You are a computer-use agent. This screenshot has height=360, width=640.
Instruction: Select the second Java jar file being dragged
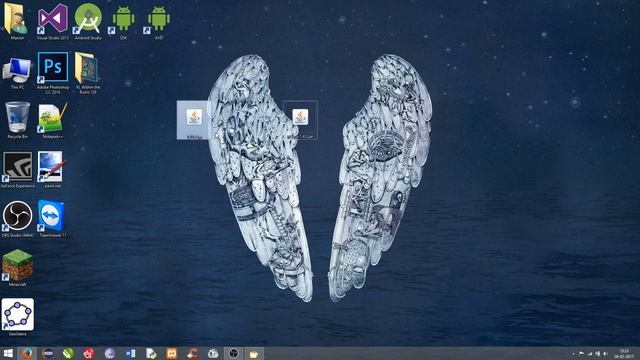pyautogui.click(x=300, y=120)
